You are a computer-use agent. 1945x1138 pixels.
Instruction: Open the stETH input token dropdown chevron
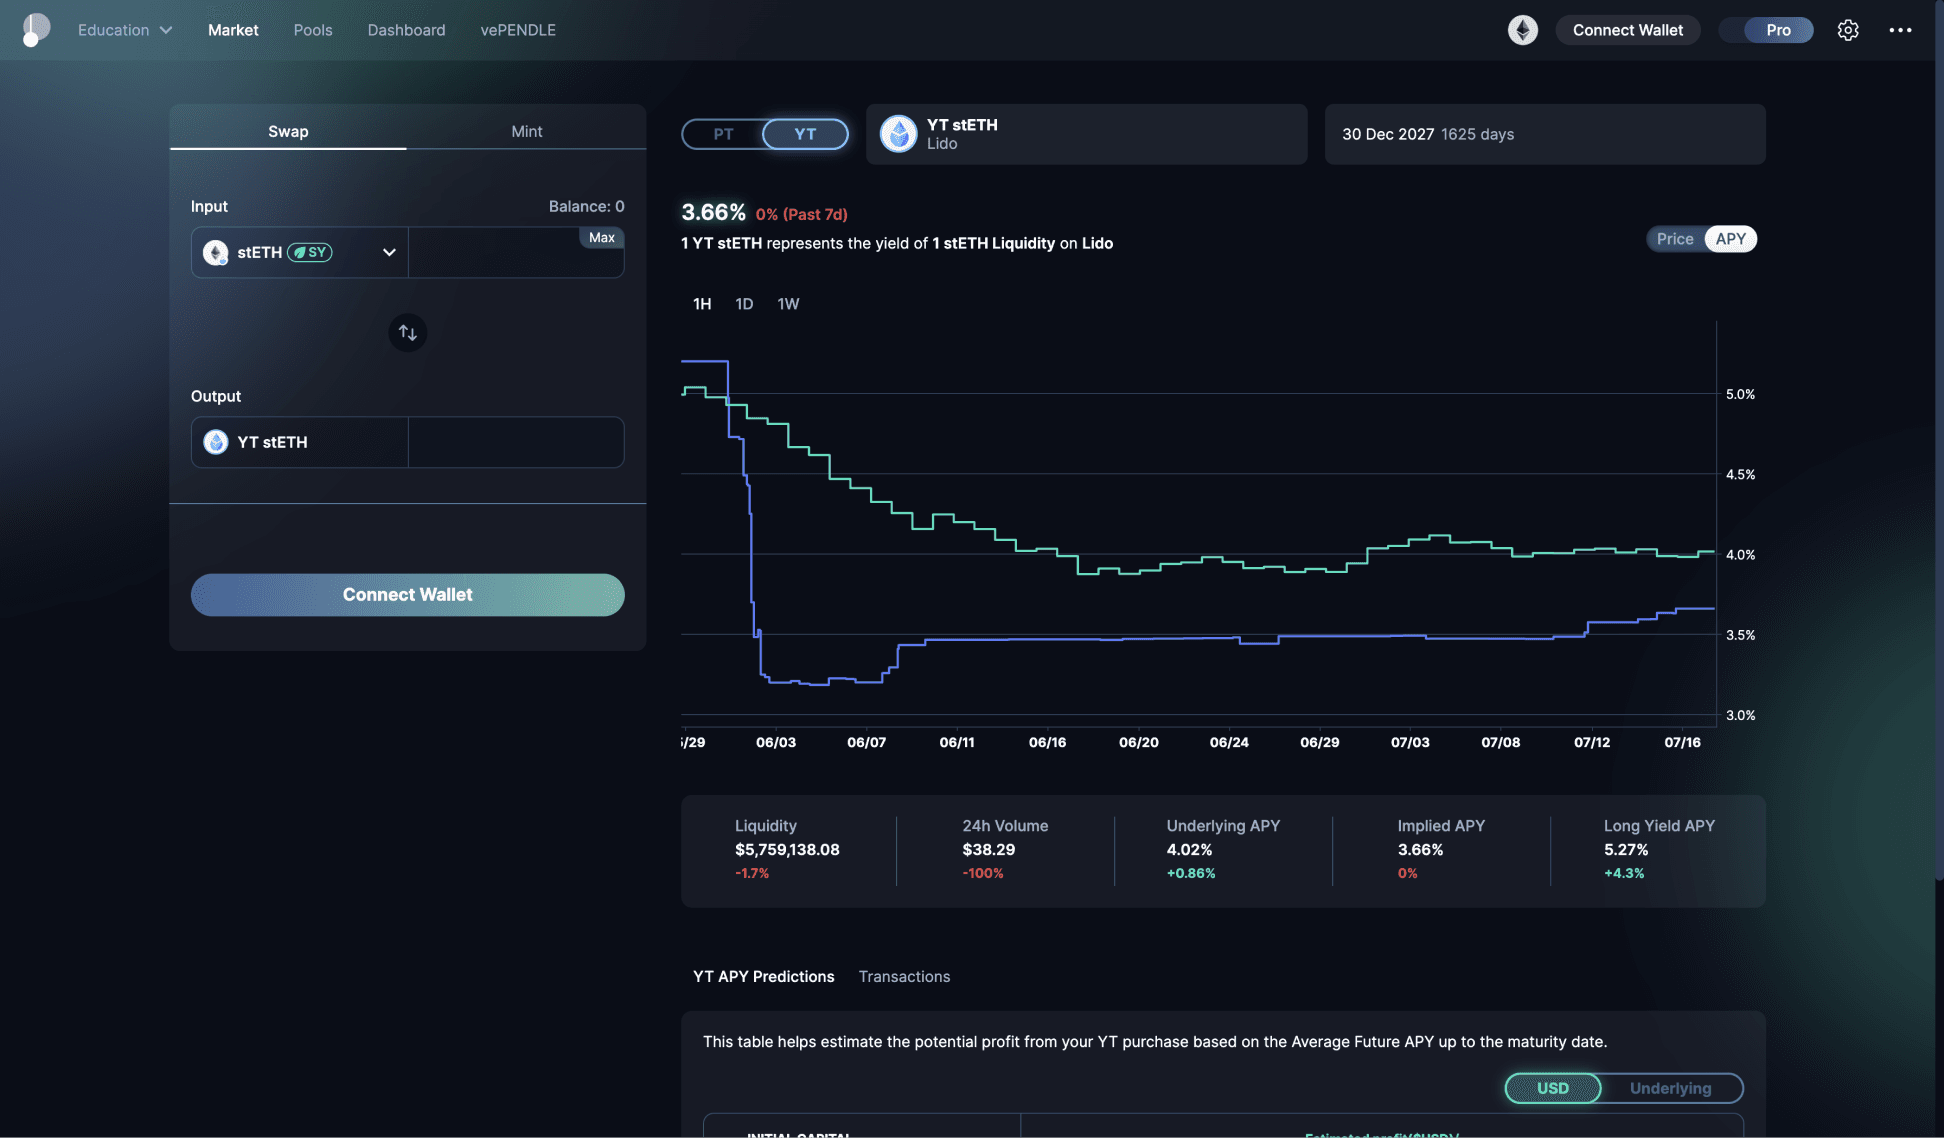(389, 253)
